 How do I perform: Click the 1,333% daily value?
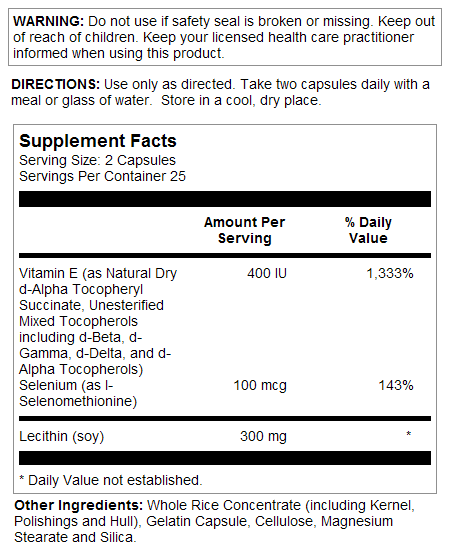click(390, 273)
